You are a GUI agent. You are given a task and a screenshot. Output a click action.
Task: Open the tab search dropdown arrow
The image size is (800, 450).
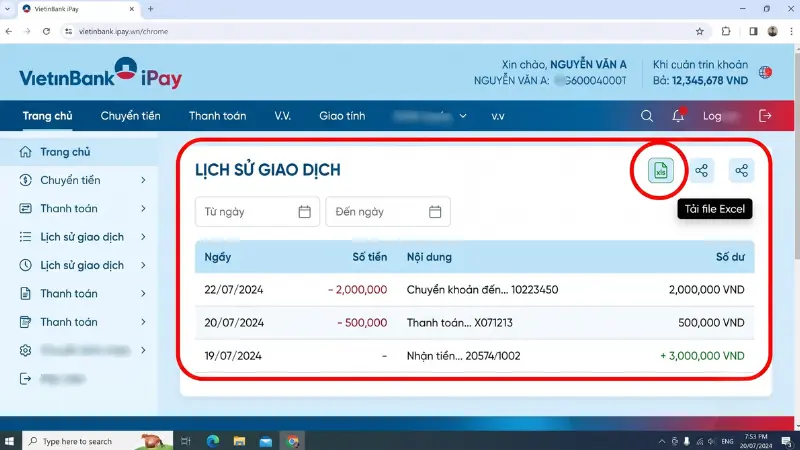point(7,9)
